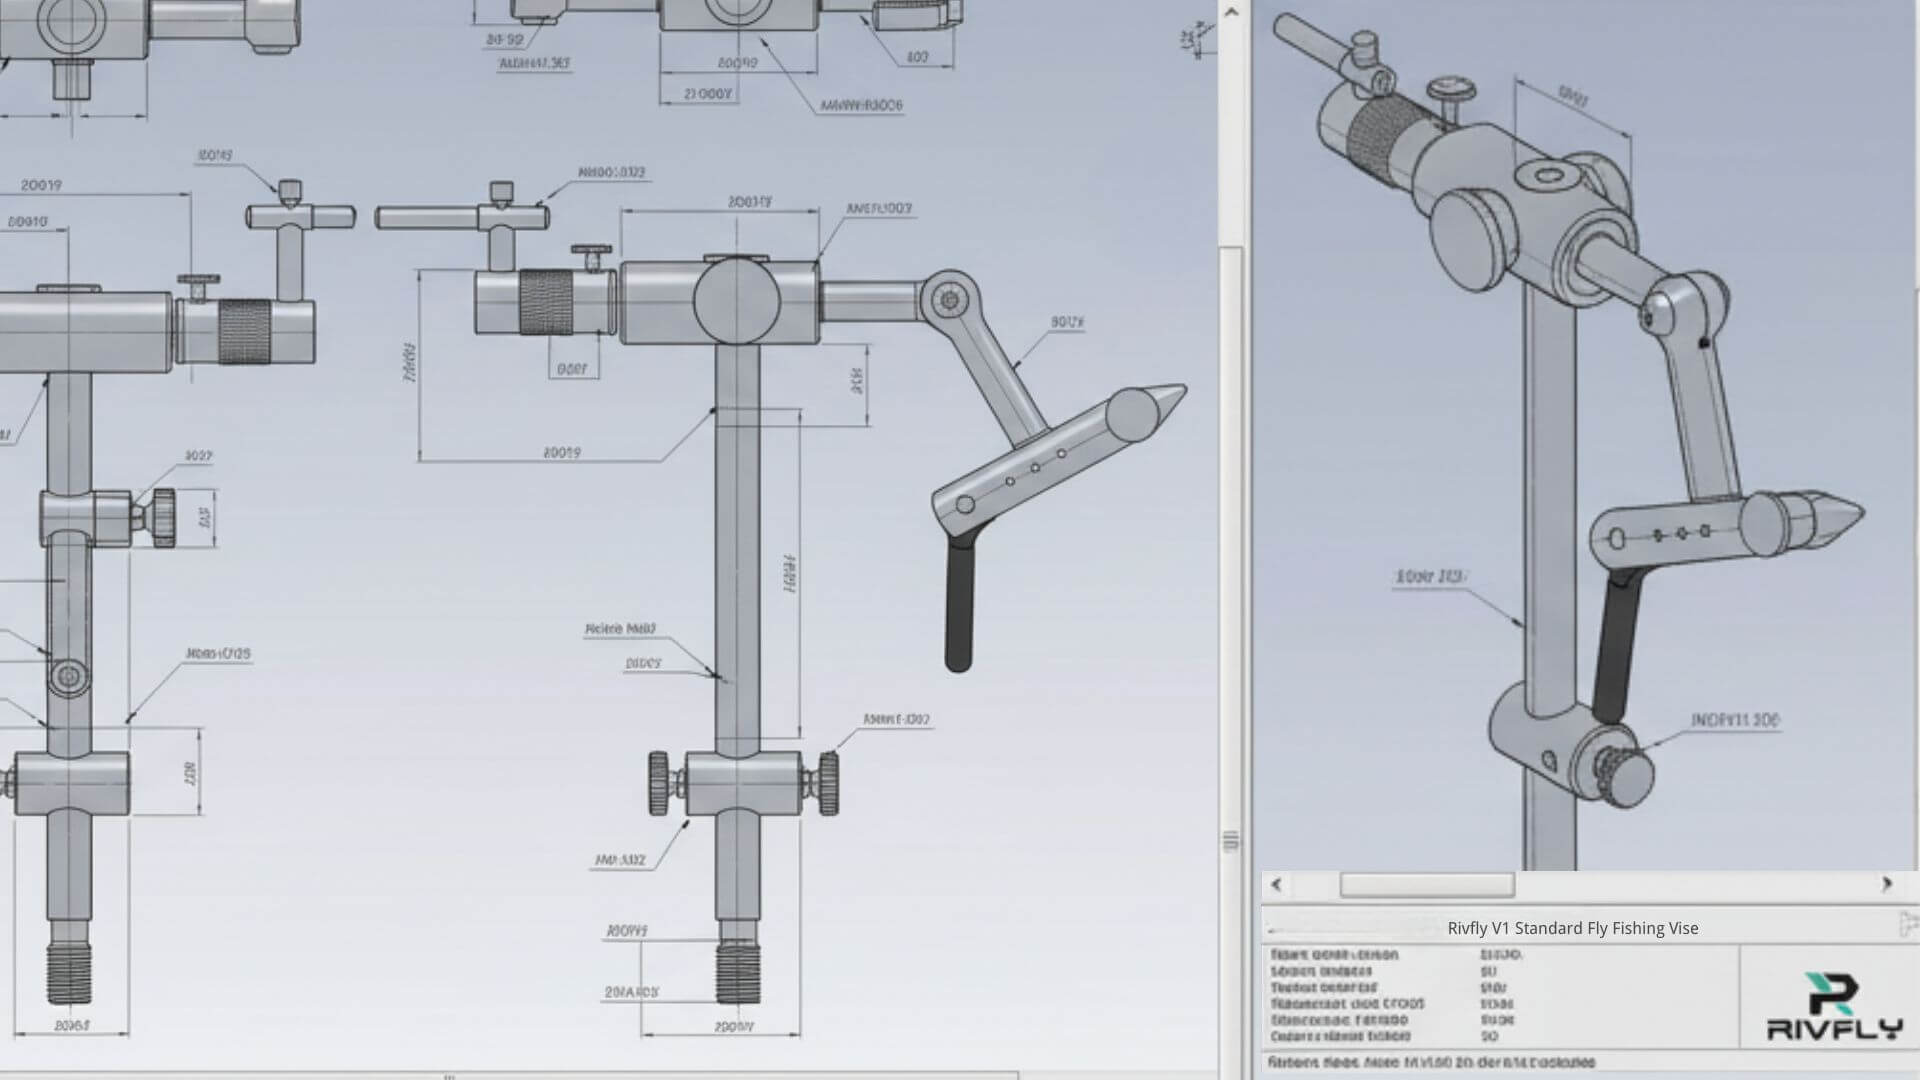Click the left arrow of the horizontal scrollbar
Viewport: 1920px width, 1080px height.
tap(1276, 884)
